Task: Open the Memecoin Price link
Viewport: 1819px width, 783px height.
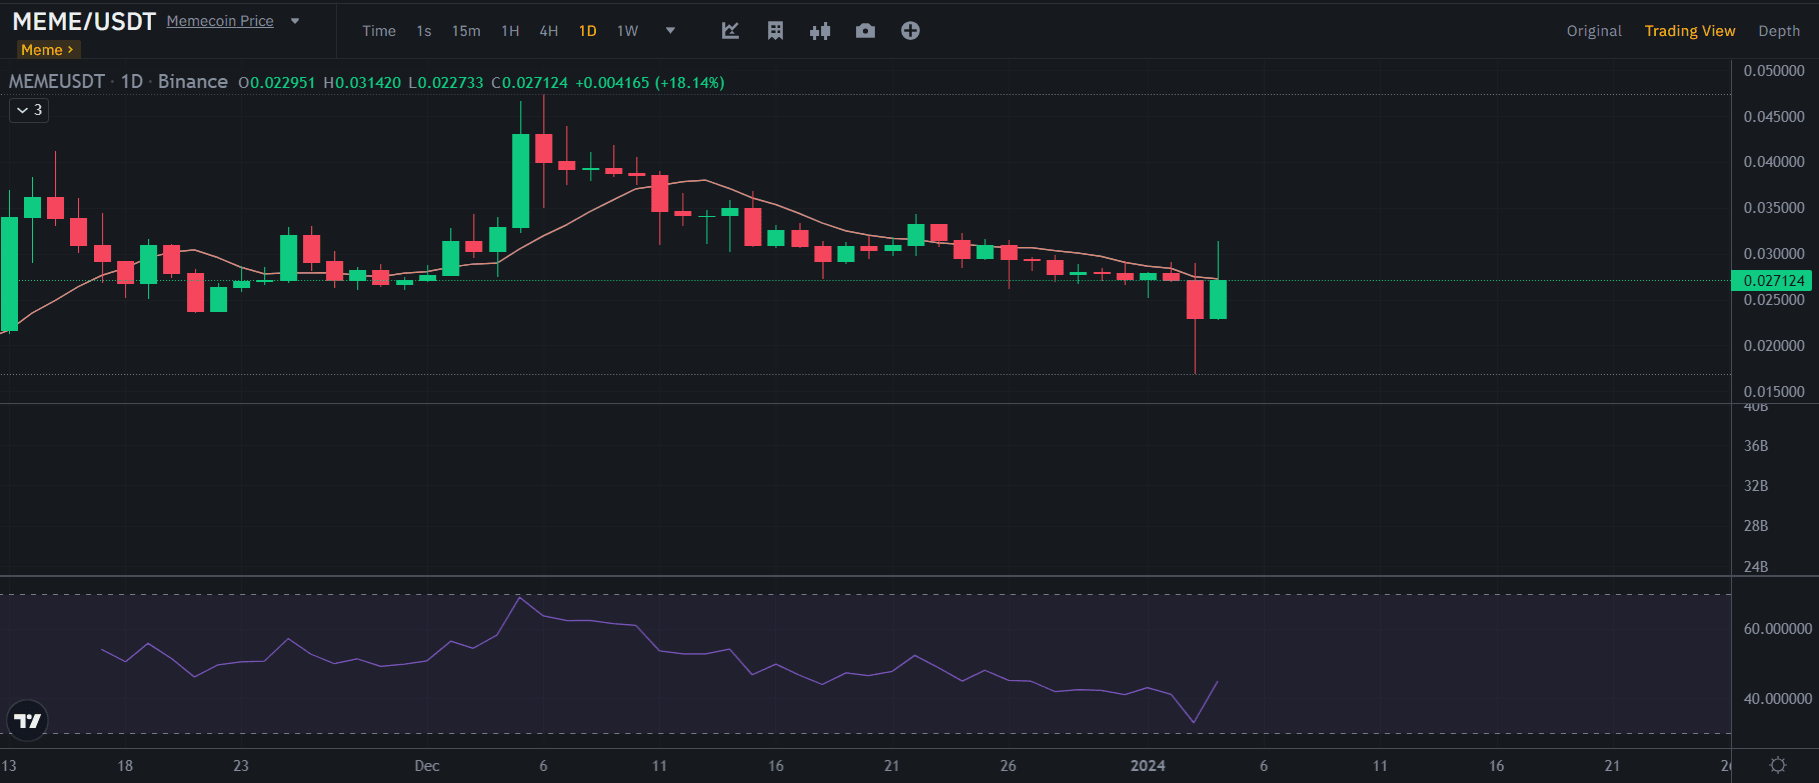Action: (220, 21)
